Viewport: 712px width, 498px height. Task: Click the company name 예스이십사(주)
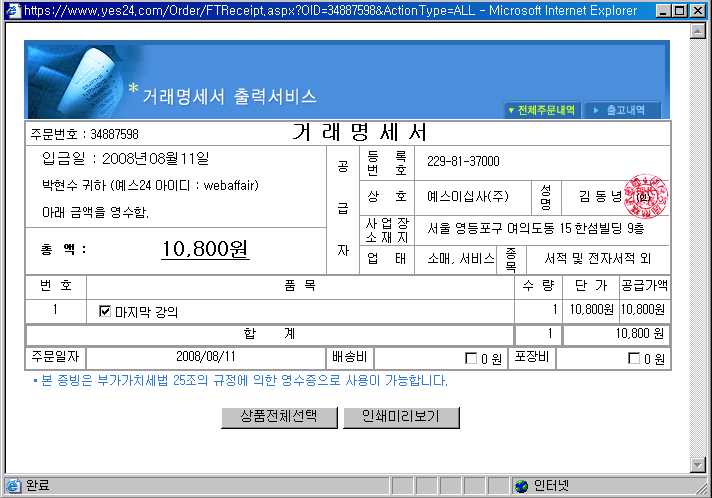click(x=468, y=196)
